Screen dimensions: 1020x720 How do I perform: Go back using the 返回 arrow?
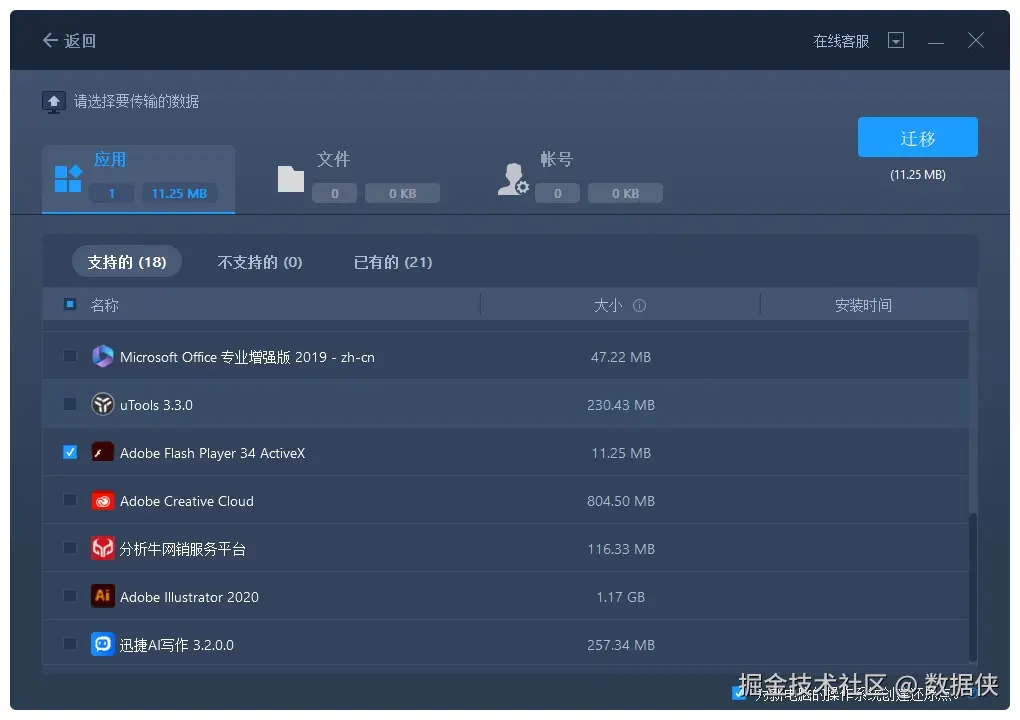[69, 41]
